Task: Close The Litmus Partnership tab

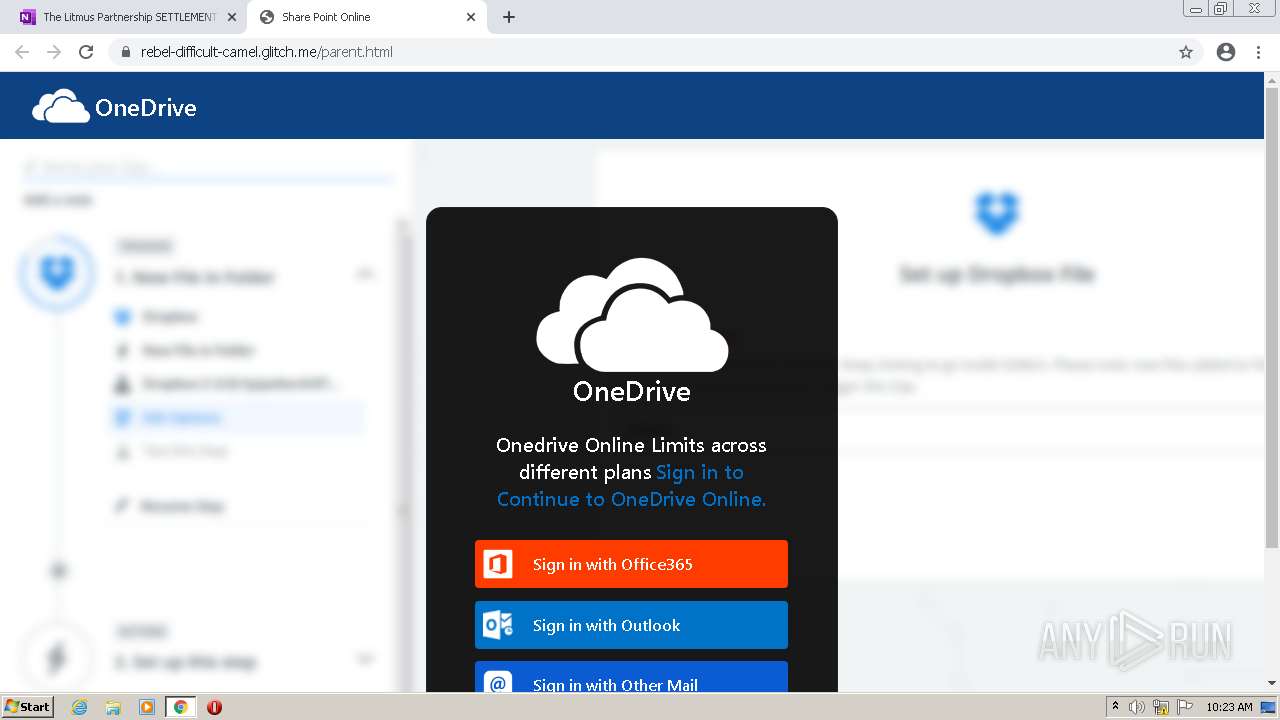Action: (x=232, y=17)
